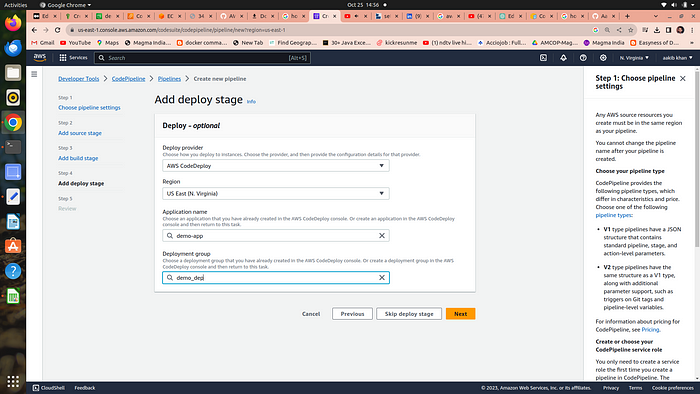The width and height of the screenshot is (700, 394).
Task: Open the AWS support help icon
Action: 583,58
